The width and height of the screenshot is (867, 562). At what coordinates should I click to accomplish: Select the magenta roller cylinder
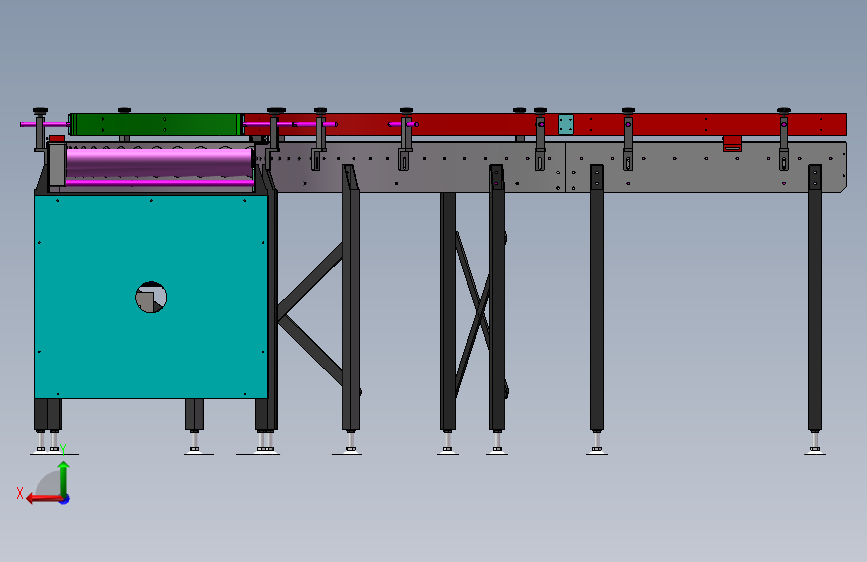pyautogui.click(x=159, y=163)
